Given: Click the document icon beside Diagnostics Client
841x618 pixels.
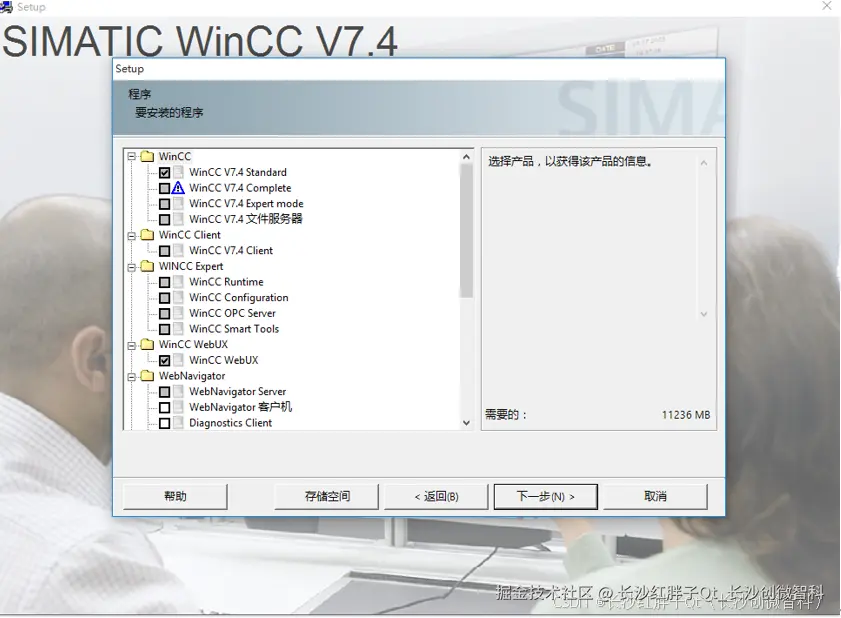Looking at the screenshot, I should coord(178,423).
